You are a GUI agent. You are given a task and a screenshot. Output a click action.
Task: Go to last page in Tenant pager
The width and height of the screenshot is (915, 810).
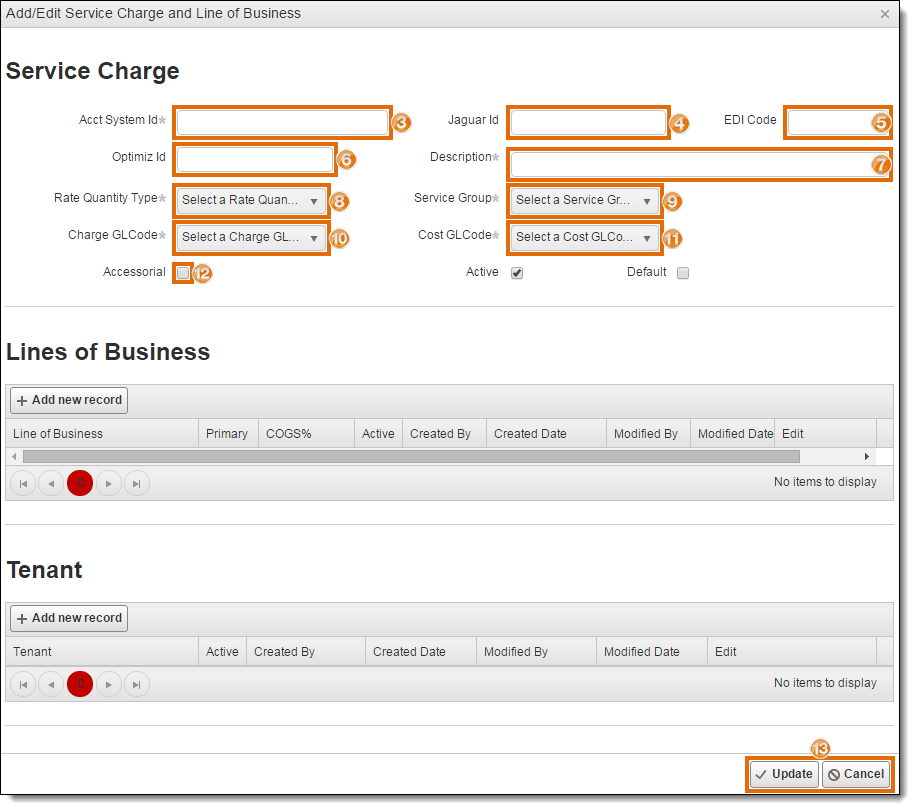pyautogui.click(x=137, y=685)
